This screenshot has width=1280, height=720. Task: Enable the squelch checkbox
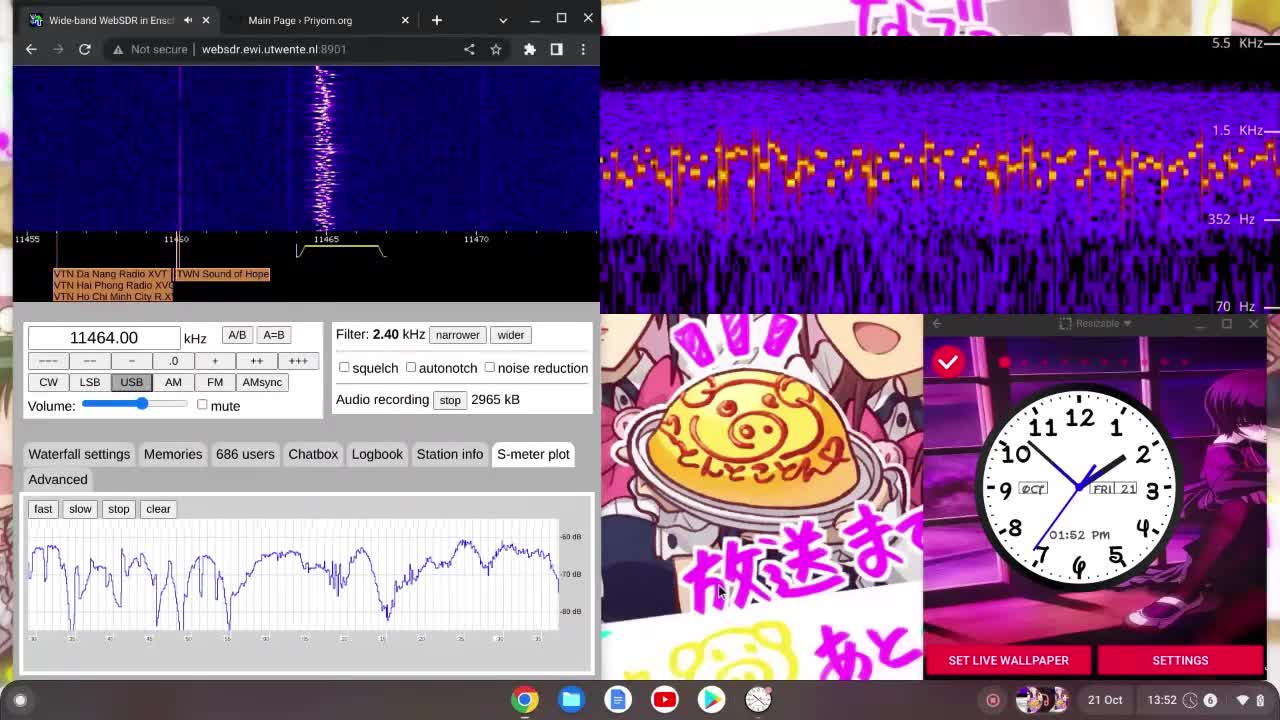click(x=344, y=367)
